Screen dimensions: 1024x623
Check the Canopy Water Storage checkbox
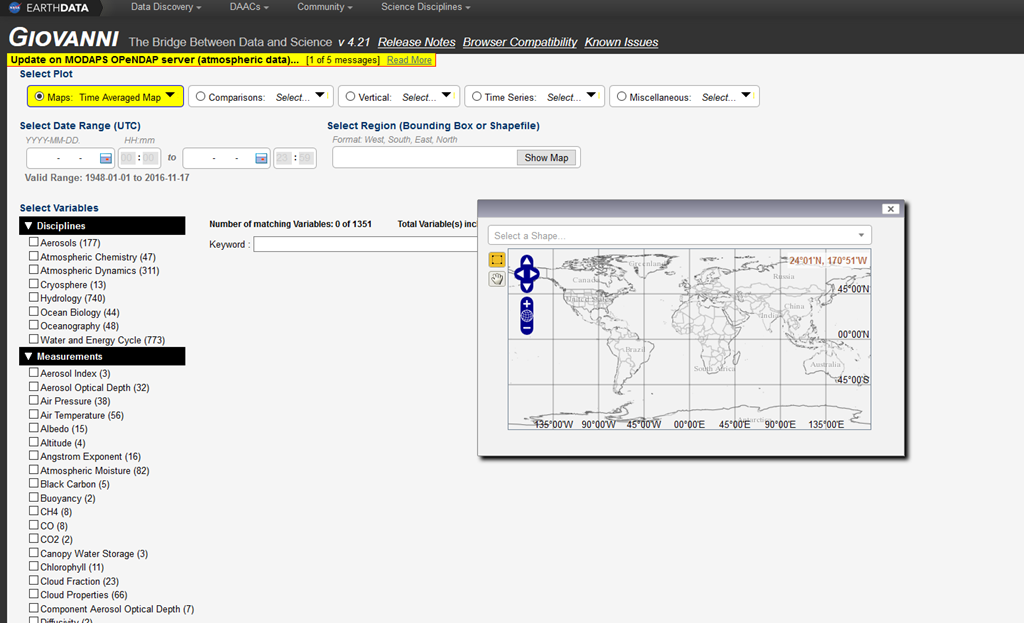(x=33, y=552)
